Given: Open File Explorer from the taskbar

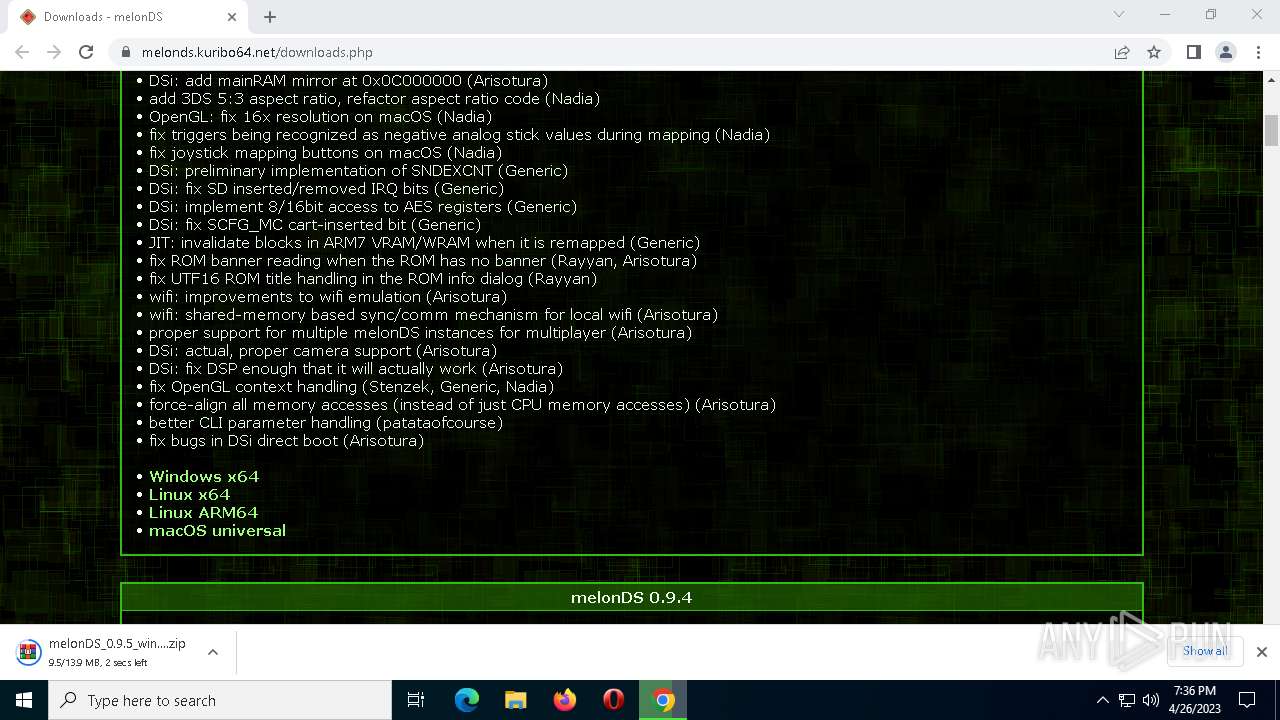Looking at the screenshot, I should tap(516, 700).
